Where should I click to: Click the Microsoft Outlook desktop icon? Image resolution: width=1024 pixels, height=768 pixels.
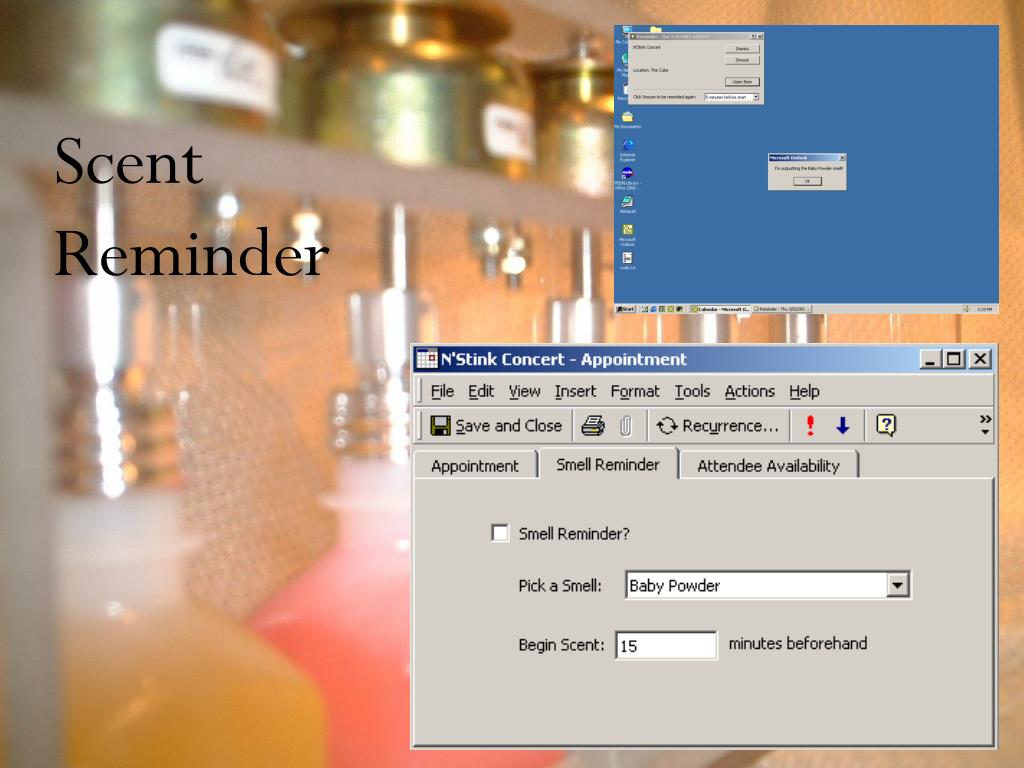(627, 234)
